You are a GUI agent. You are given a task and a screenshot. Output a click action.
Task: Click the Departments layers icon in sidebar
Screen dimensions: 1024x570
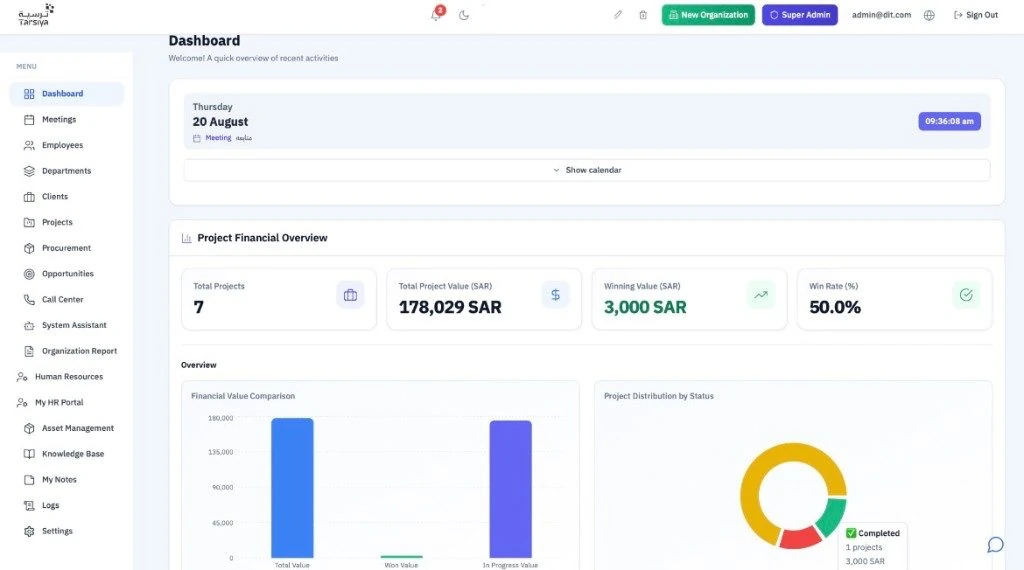[x=29, y=171]
